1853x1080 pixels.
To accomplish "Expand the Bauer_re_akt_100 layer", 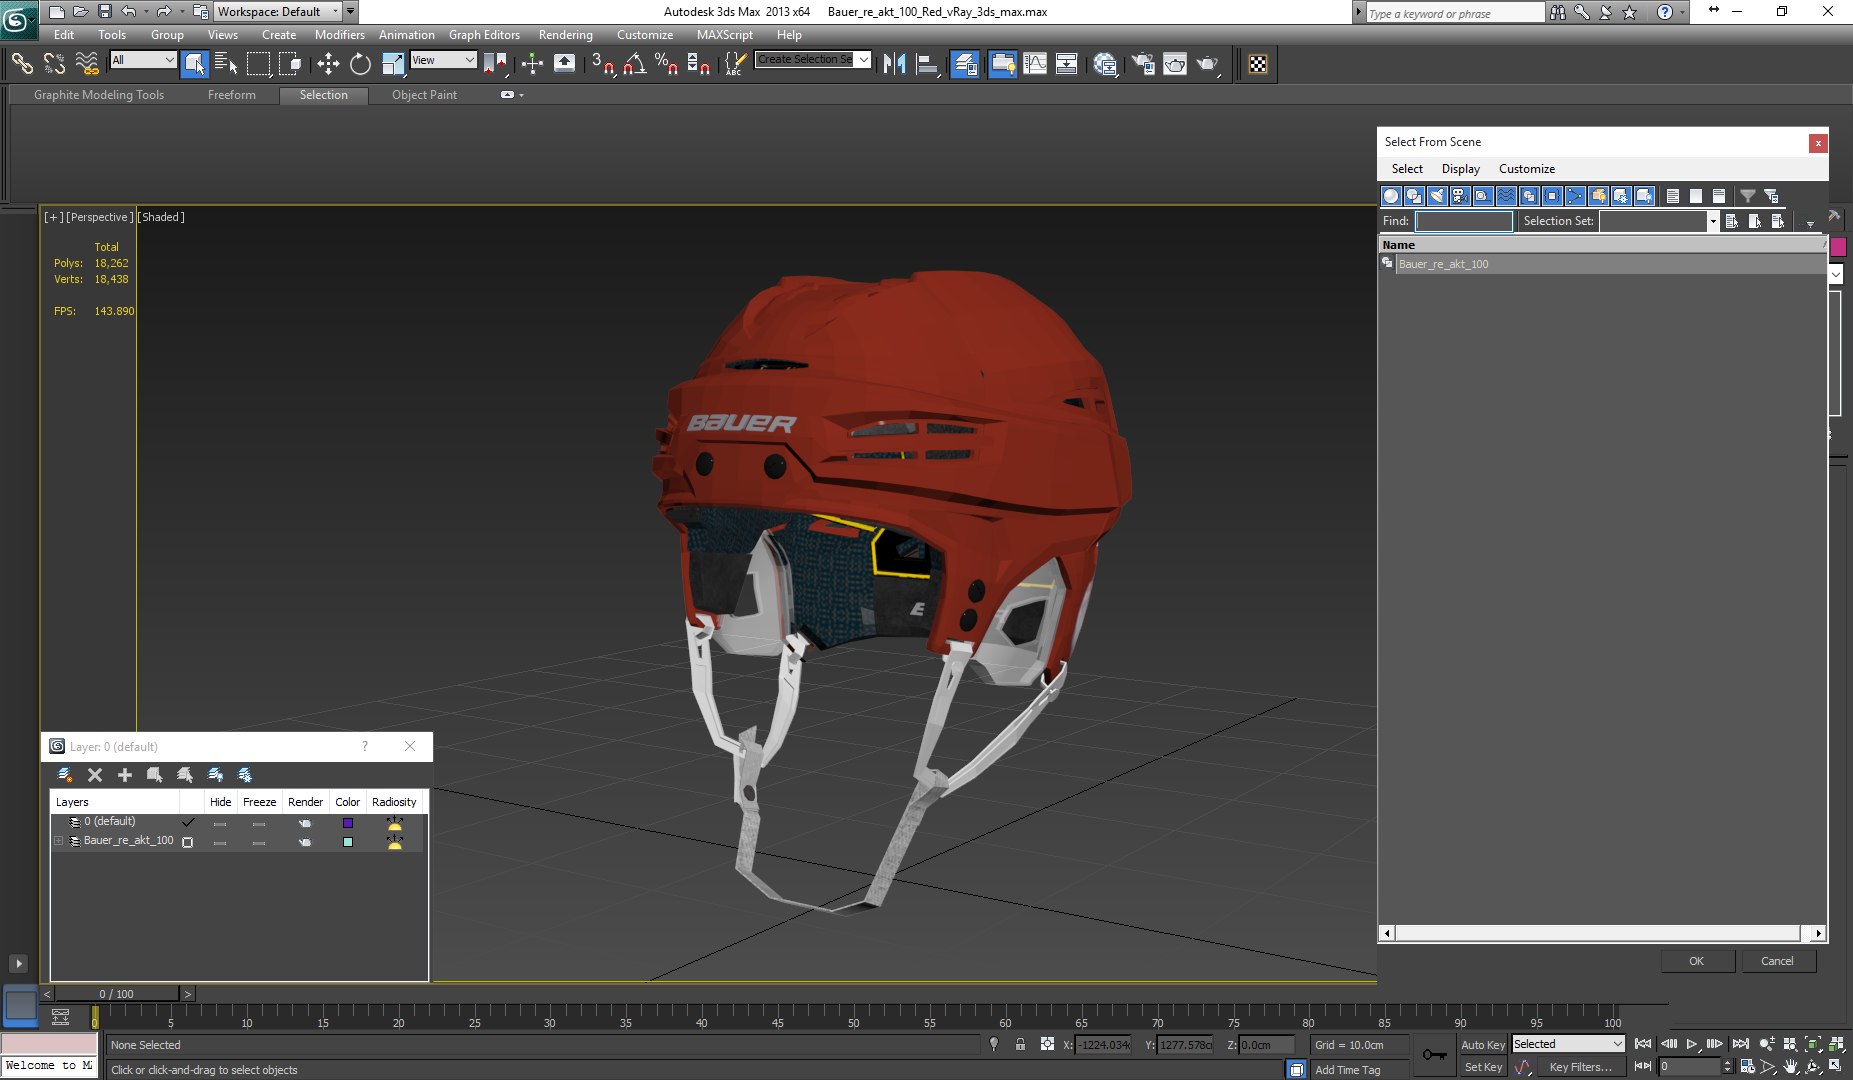I will coord(59,841).
